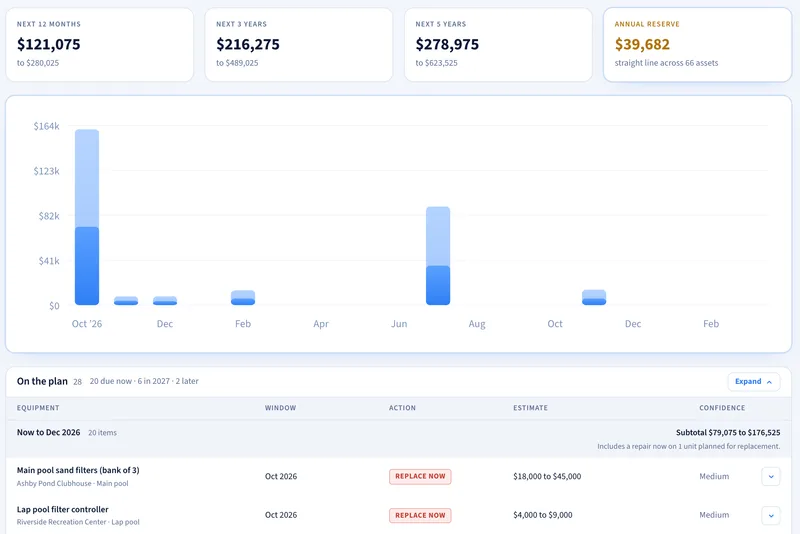
Task: Open Main pool sand filters equipment name
Action: (78, 470)
